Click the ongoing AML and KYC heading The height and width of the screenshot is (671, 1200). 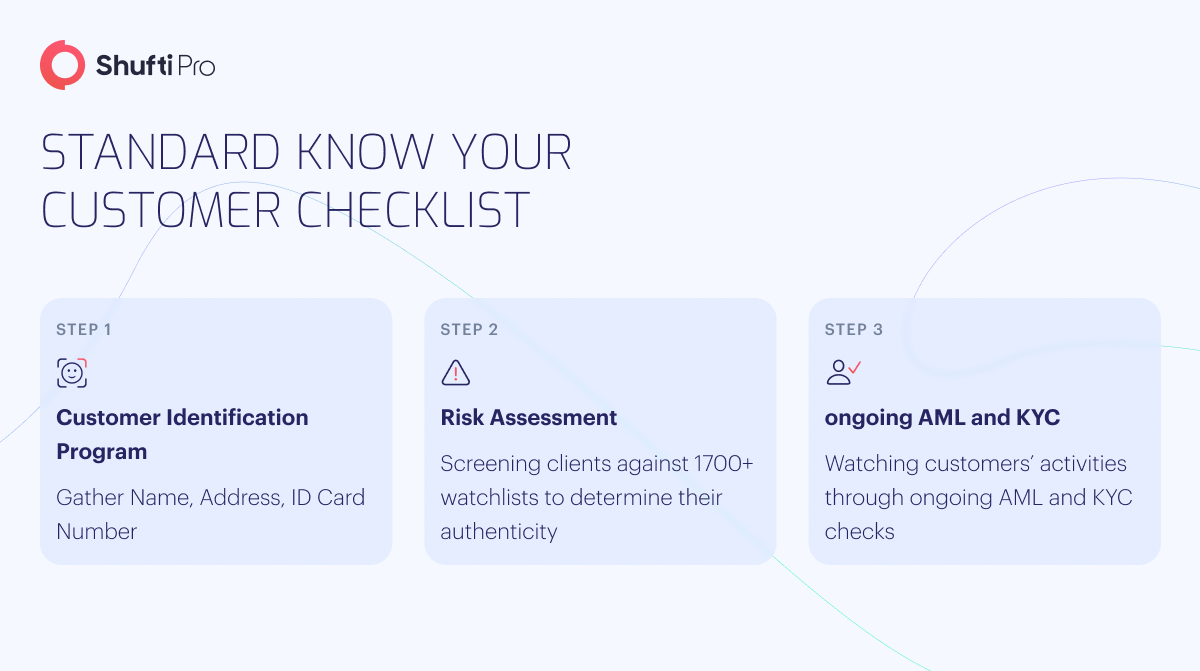click(942, 417)
